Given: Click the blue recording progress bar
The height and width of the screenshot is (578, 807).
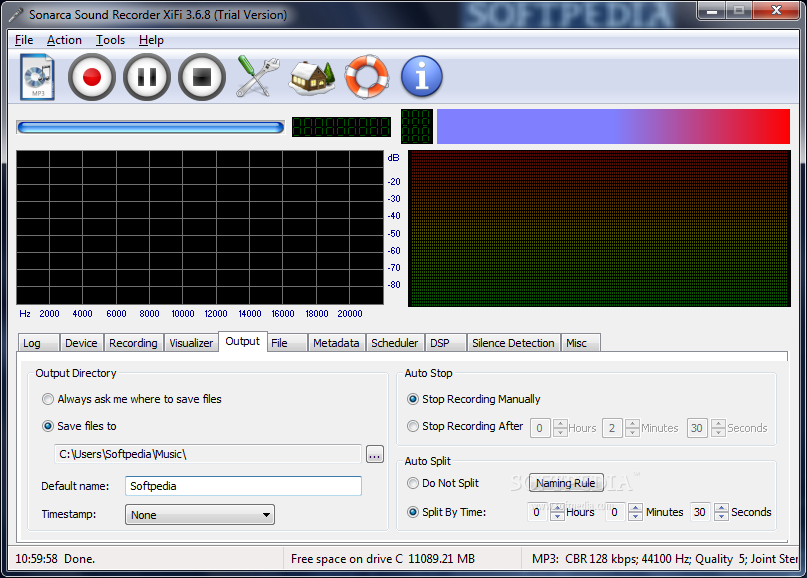Looking at the screenshot, I should point(150,127).
